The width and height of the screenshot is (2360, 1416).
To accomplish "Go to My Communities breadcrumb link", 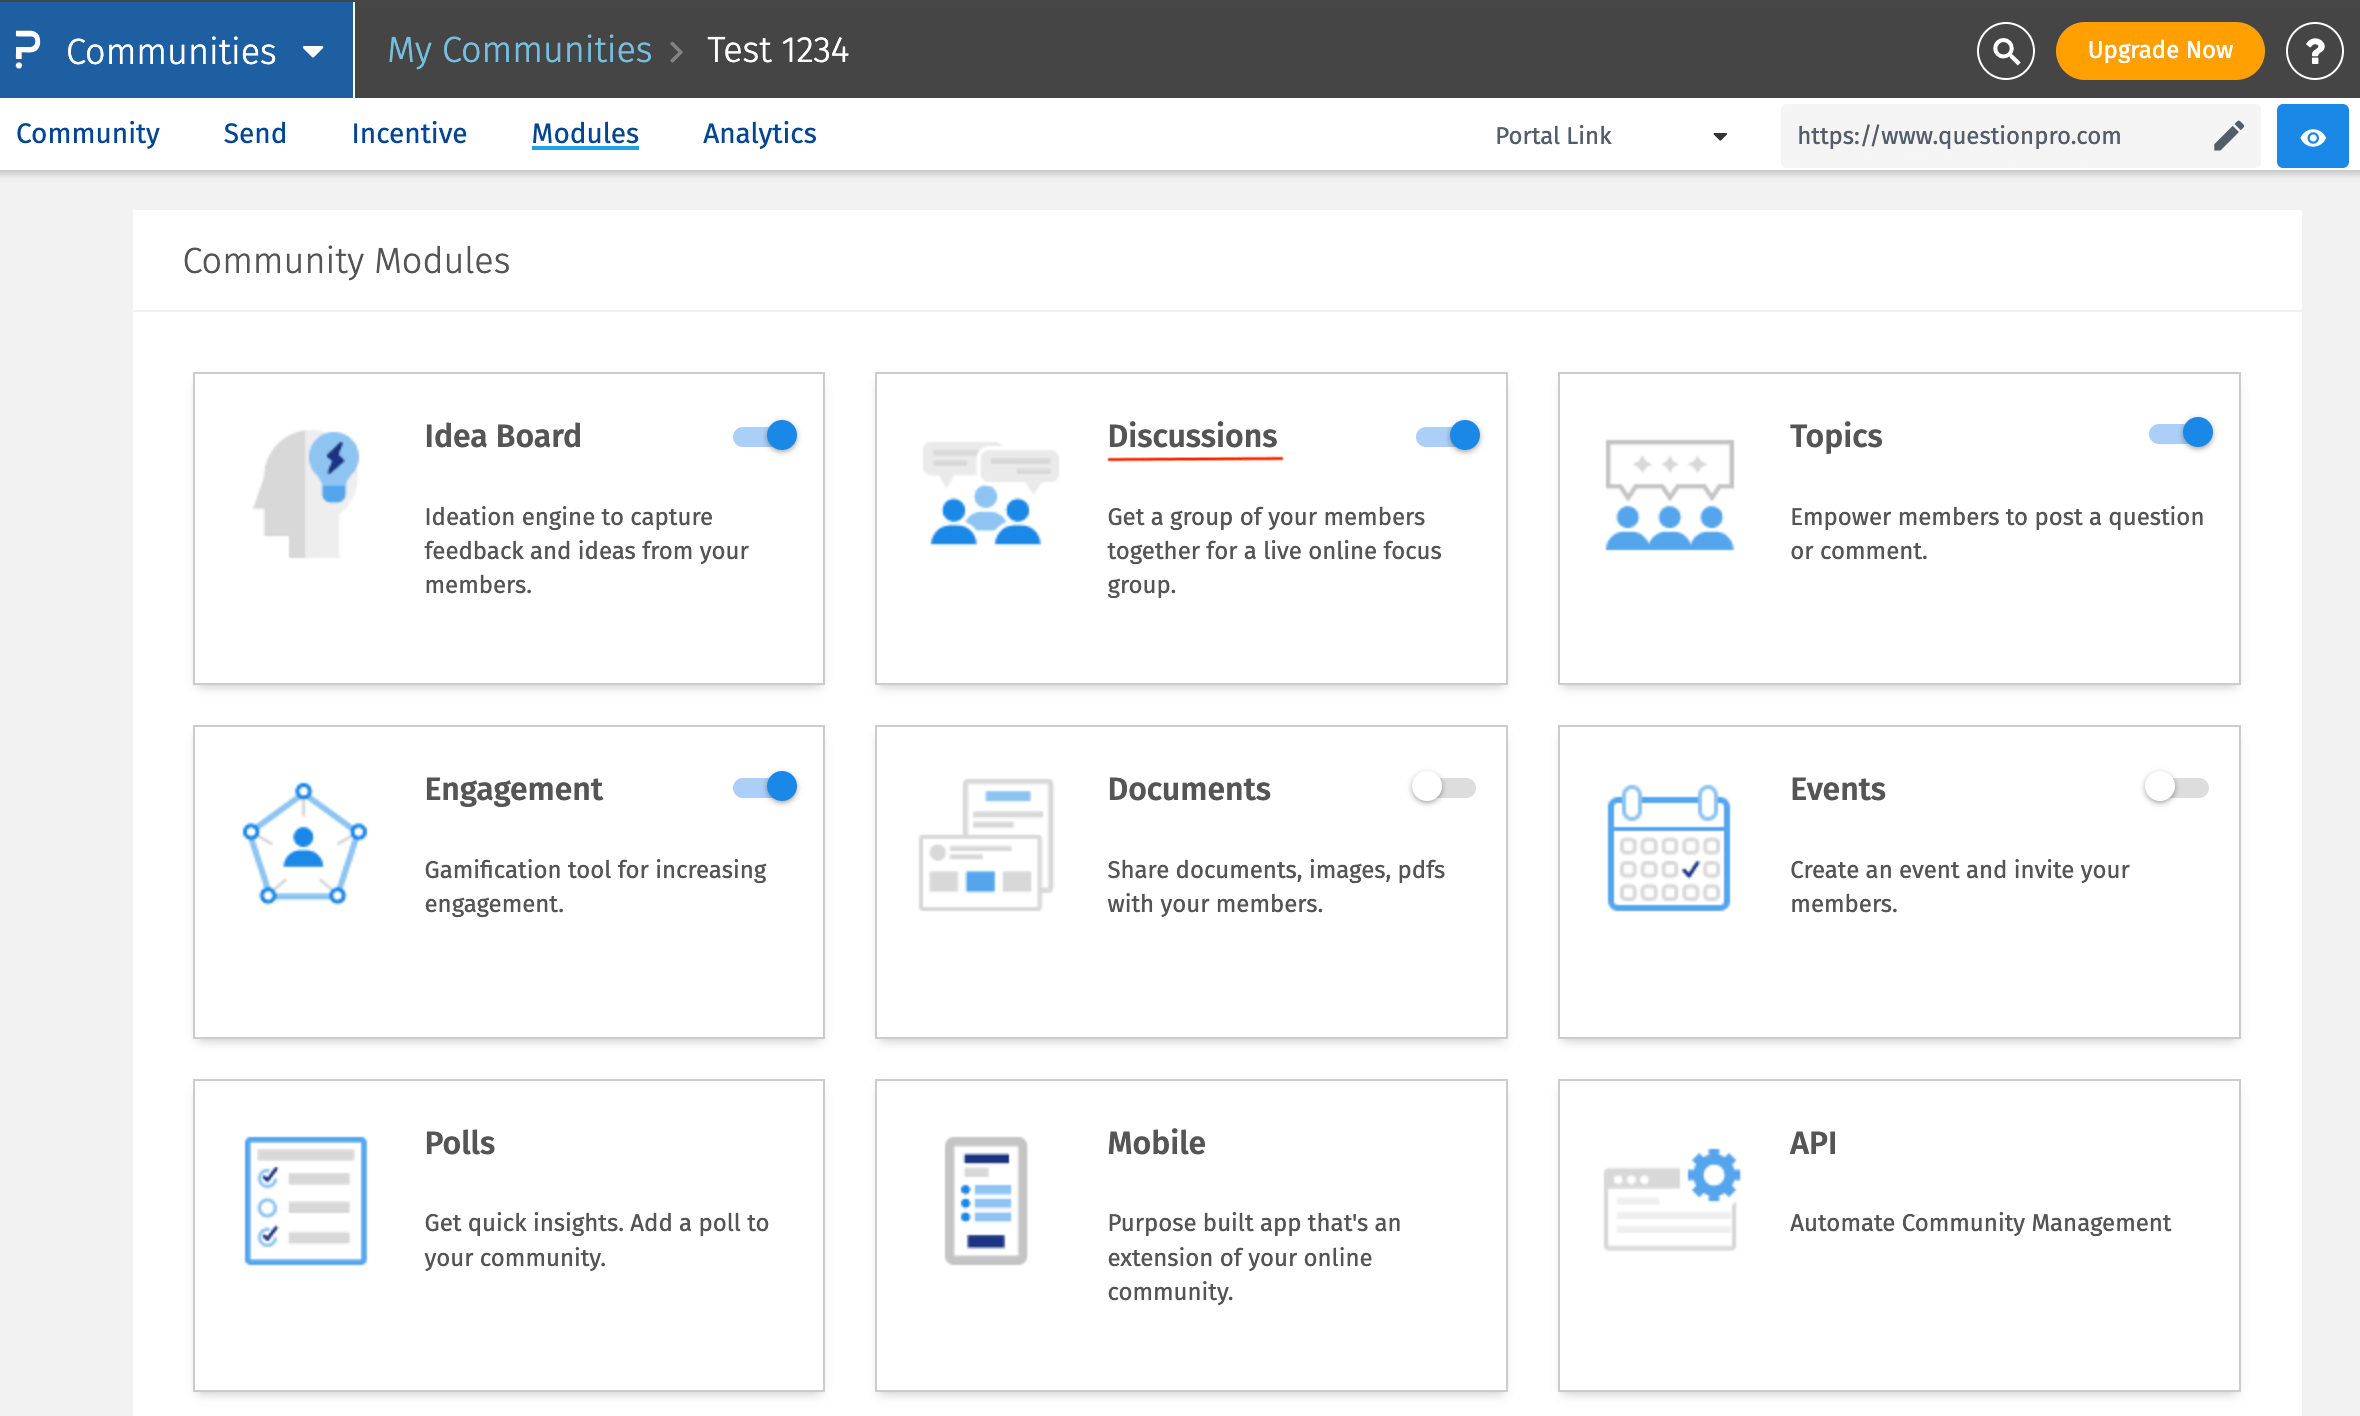I will point(519,50).
